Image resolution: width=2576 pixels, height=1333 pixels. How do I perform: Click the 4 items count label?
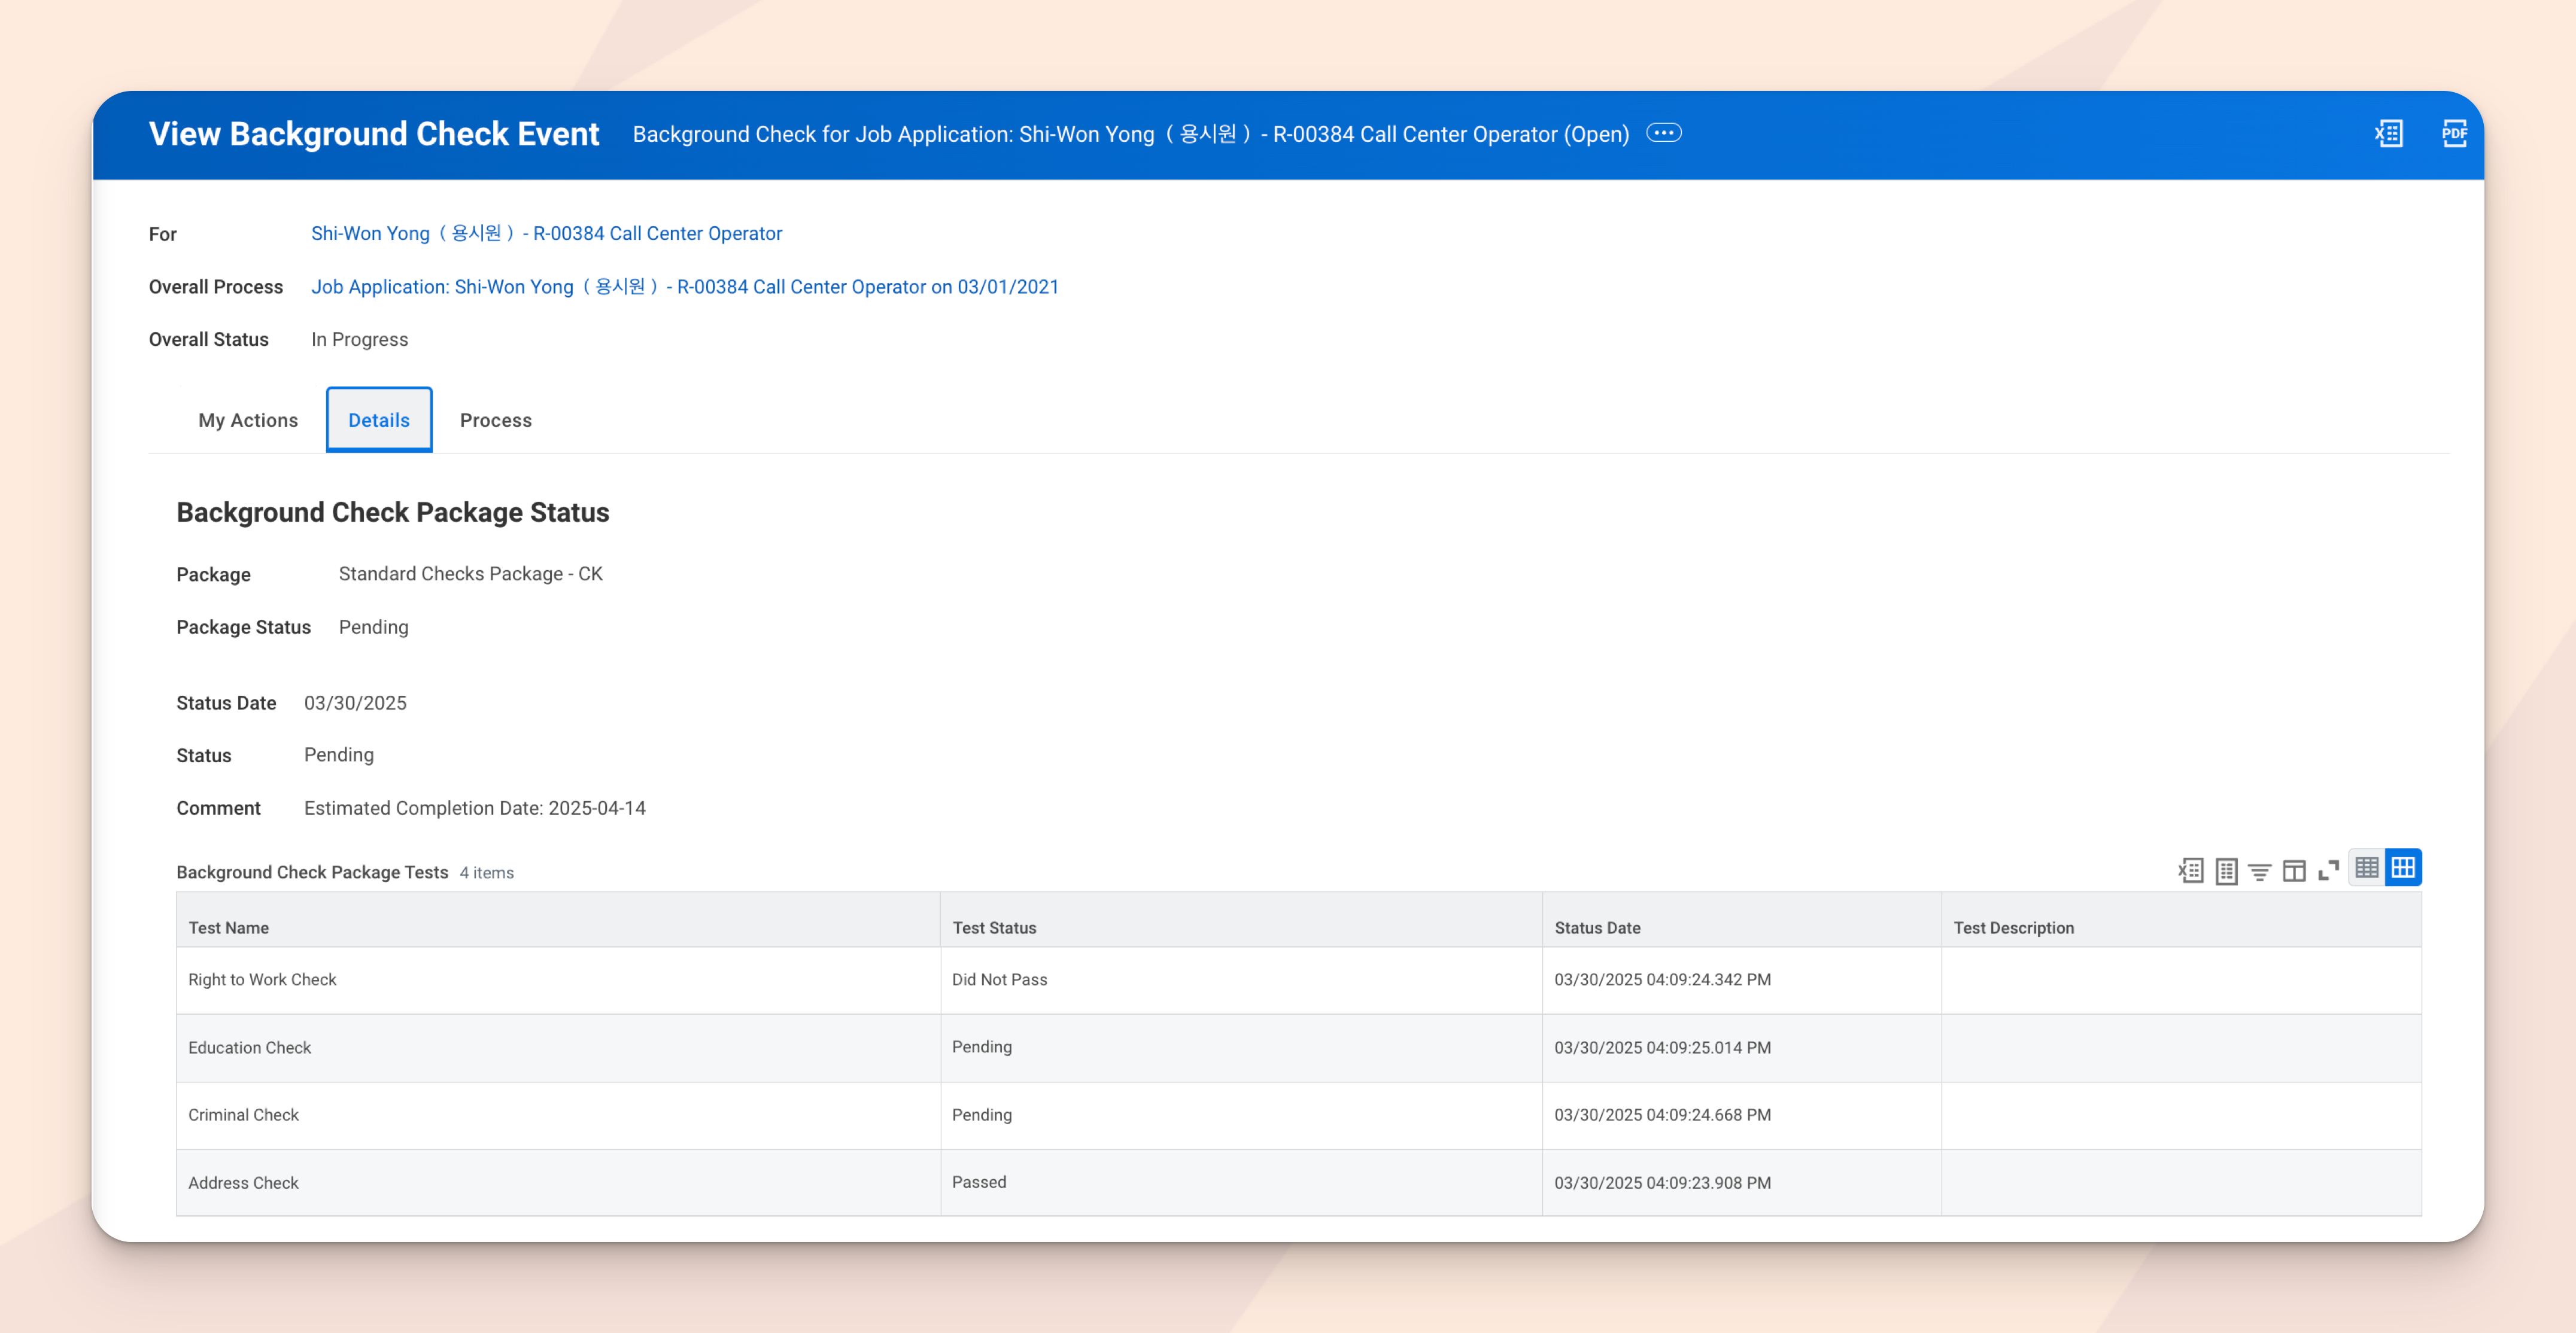pos(487,873)
